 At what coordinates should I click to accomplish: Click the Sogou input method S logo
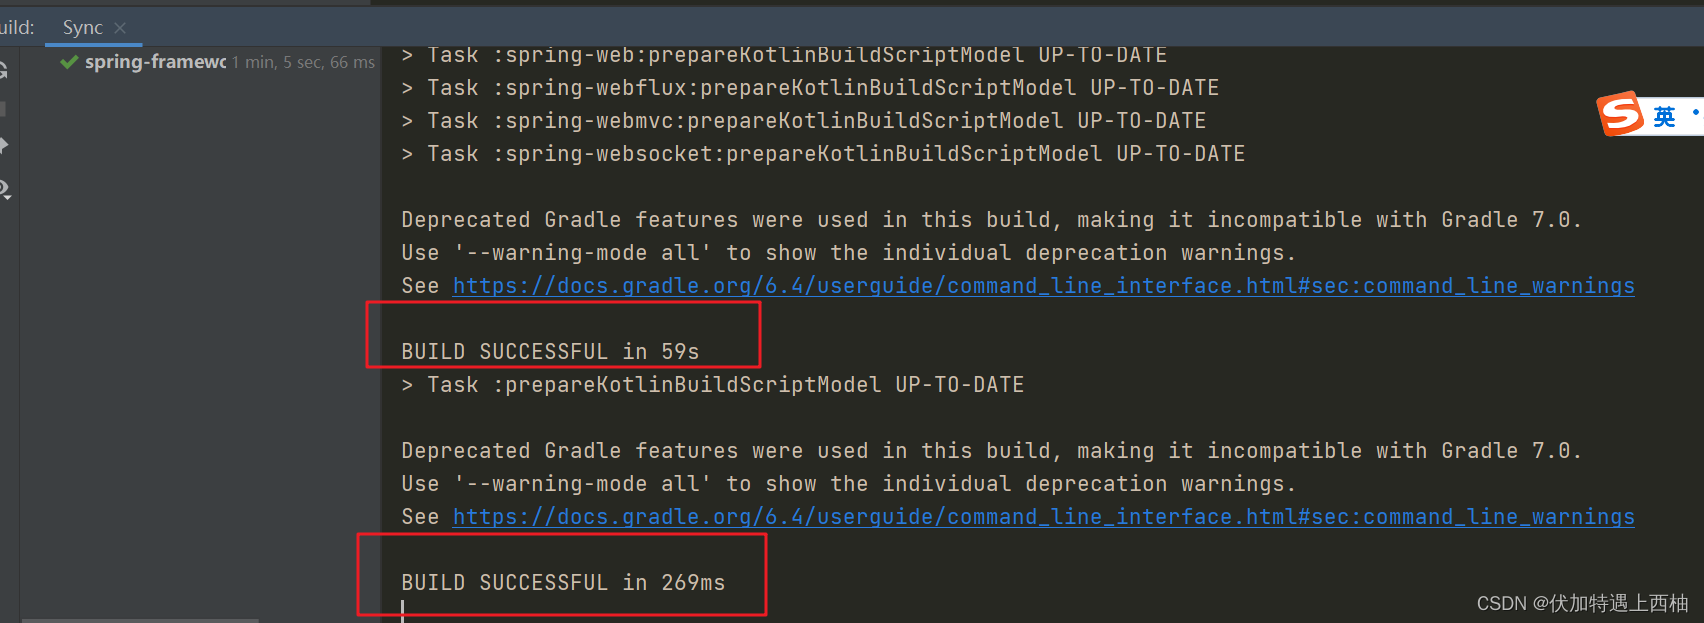(x=1621, y=114)
